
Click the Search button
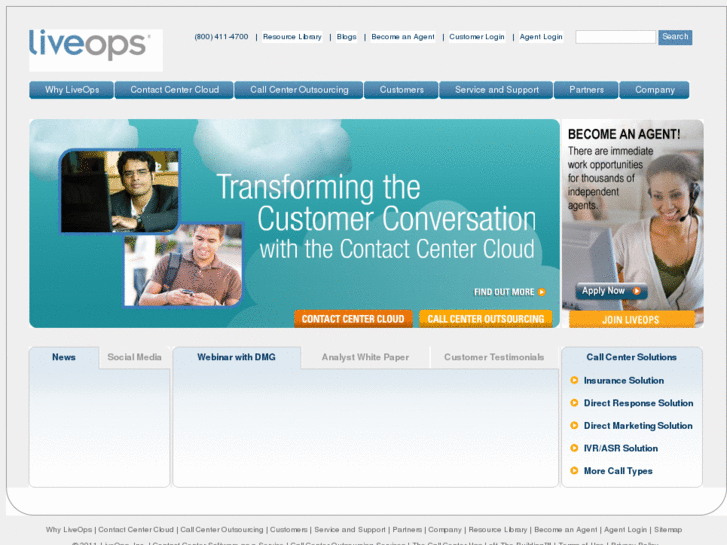[x=675, y=37]
